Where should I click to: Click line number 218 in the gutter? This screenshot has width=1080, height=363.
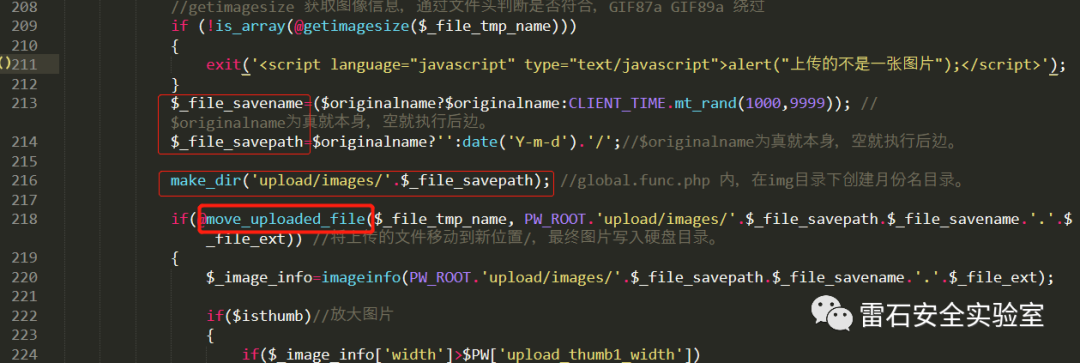(x=25, y=220)
